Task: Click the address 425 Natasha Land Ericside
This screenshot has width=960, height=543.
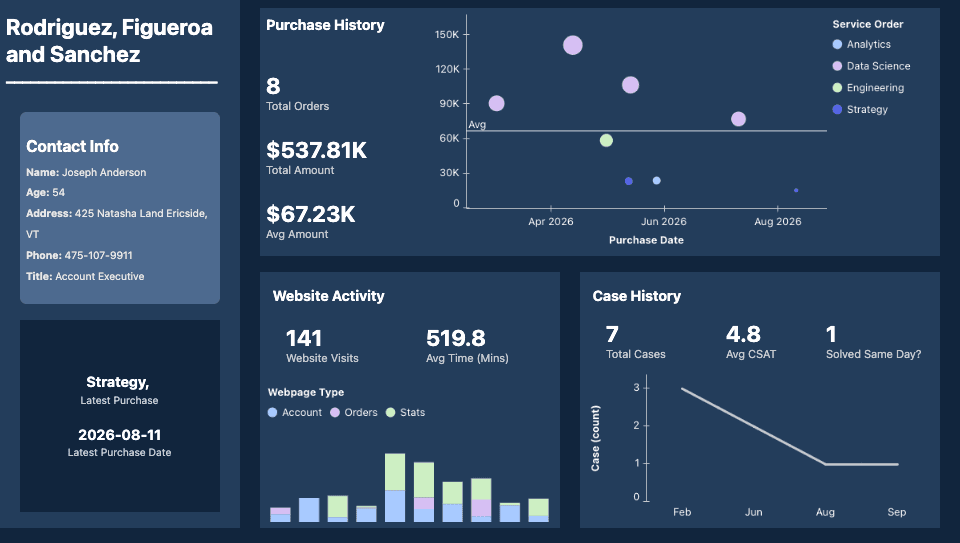Action: point(141,214)
